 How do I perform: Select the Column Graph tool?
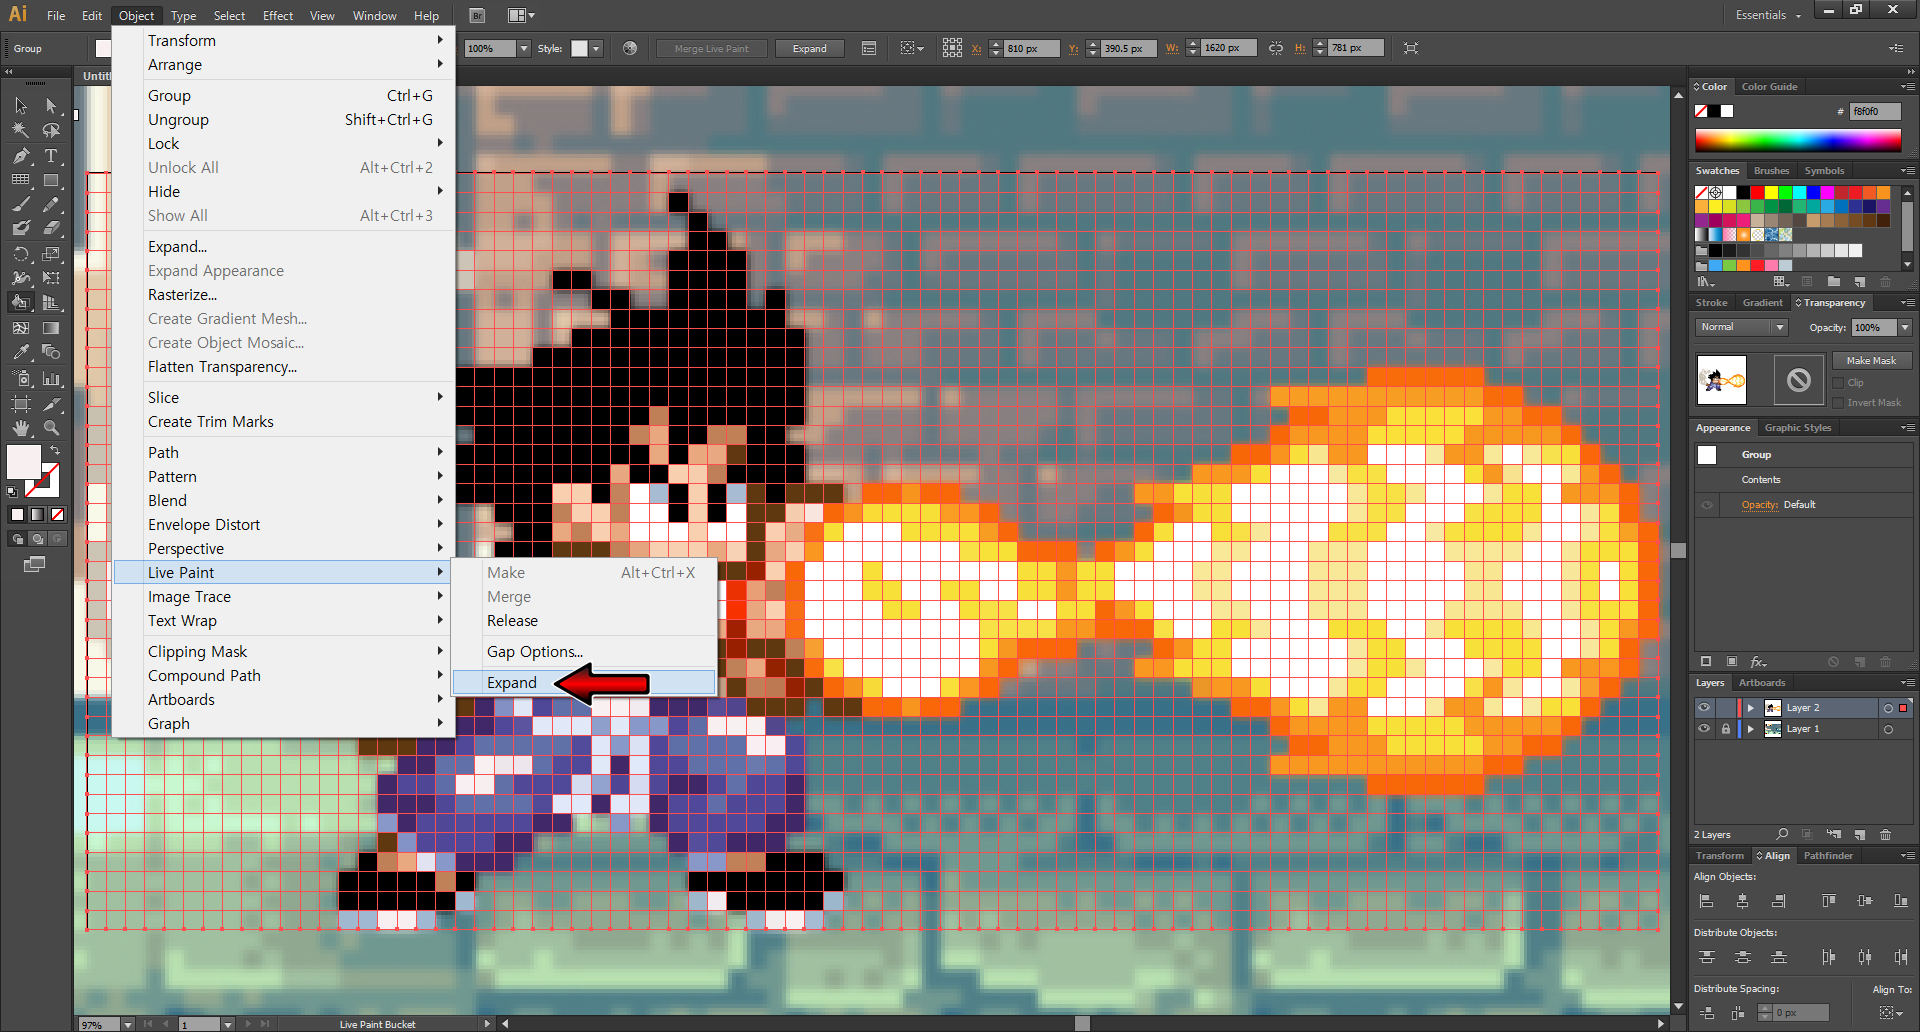click(51, 379)
